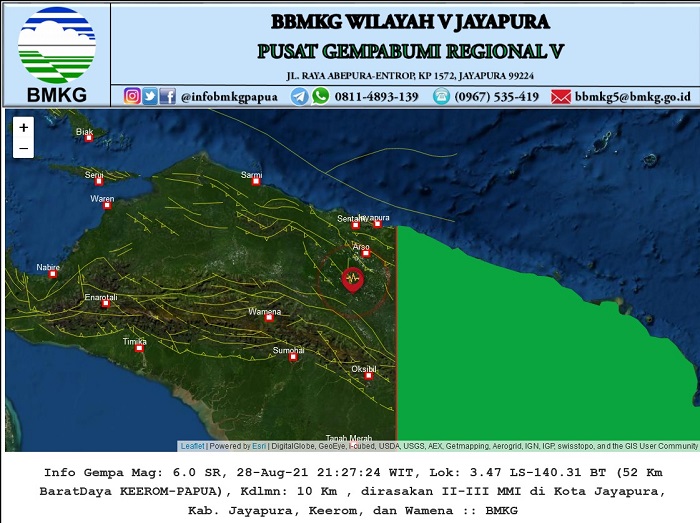Click the PUSAT GEMPABUMI REGIONAL V heading
Image resolution: width=700 pixels, height=523 pixels.
point(410,51)
